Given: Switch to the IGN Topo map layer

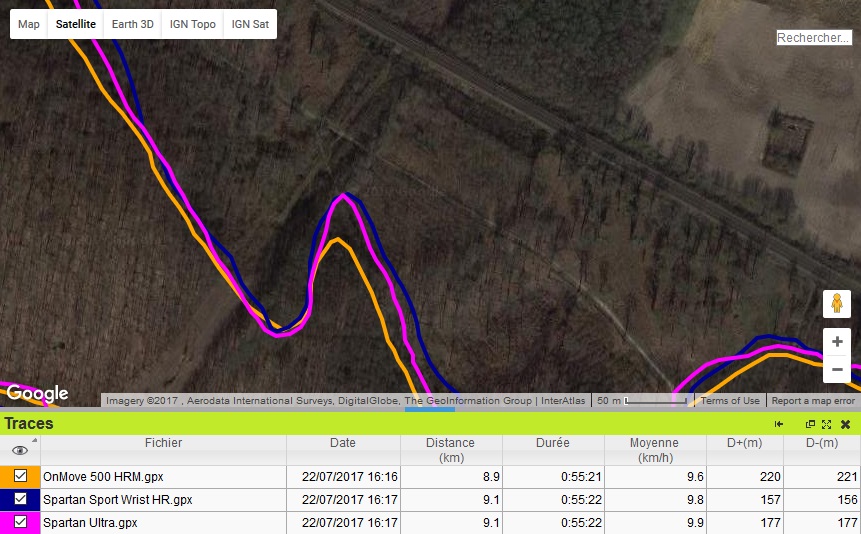Looking at the screenshot, I should [192, 24].
